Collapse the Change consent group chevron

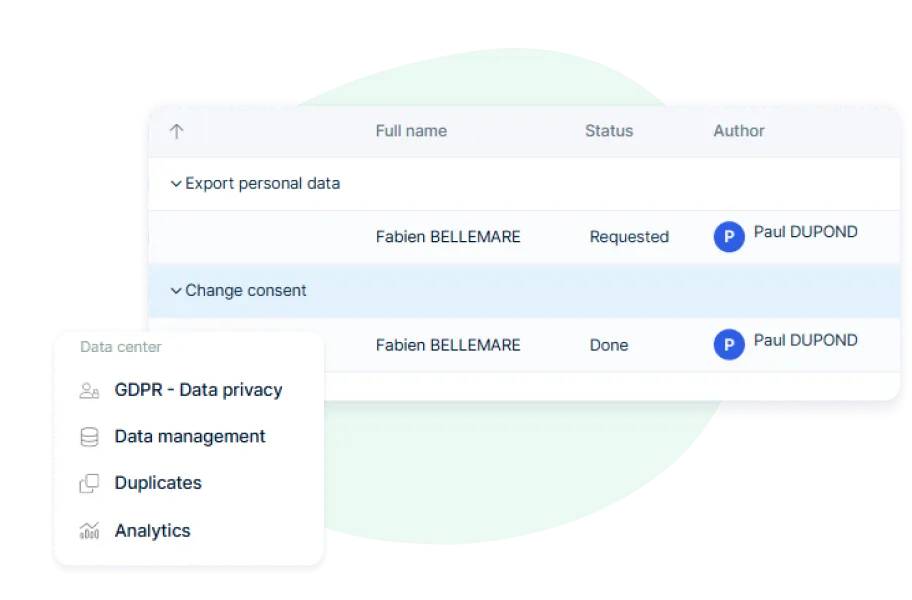pos(176,291)
